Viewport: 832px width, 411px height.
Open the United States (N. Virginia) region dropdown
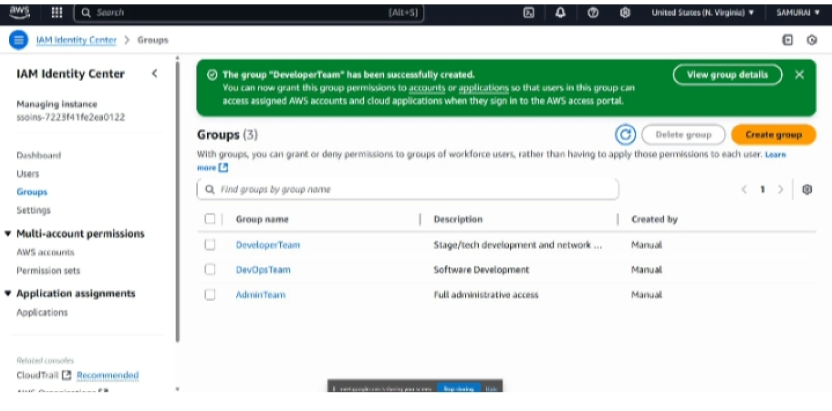click(x=703, y=13)
